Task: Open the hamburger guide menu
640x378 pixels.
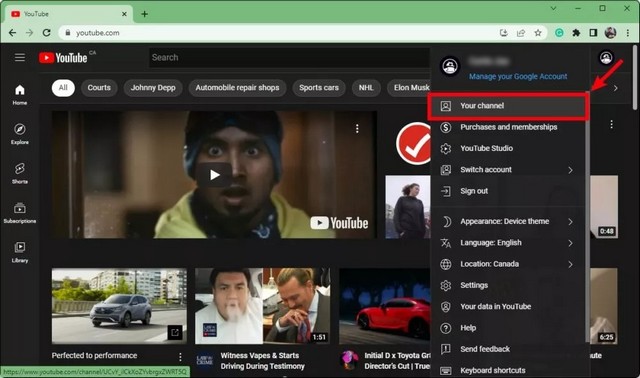Action: tap(20, 57)
